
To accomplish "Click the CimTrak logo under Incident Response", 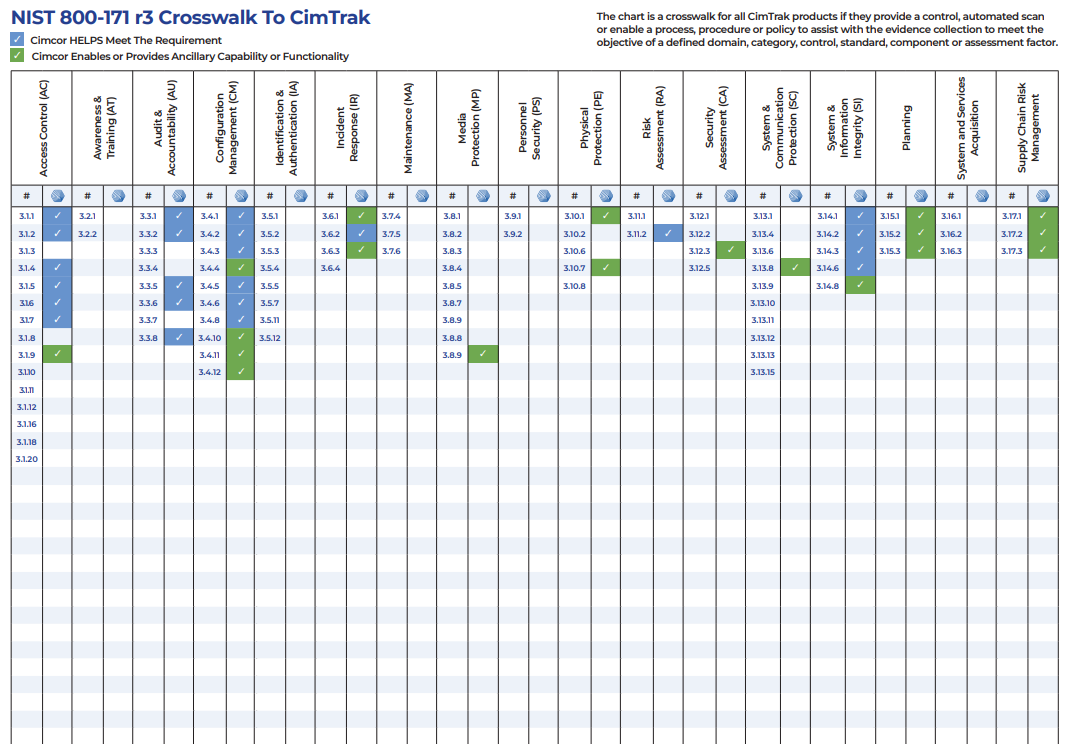I will pos(362,196).
